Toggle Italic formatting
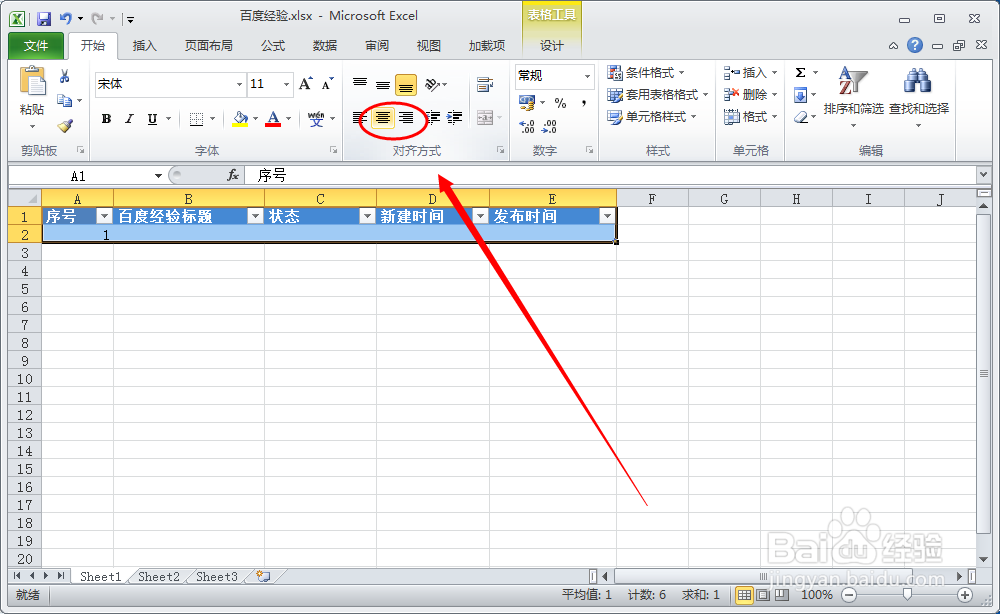 coord(129,119)
